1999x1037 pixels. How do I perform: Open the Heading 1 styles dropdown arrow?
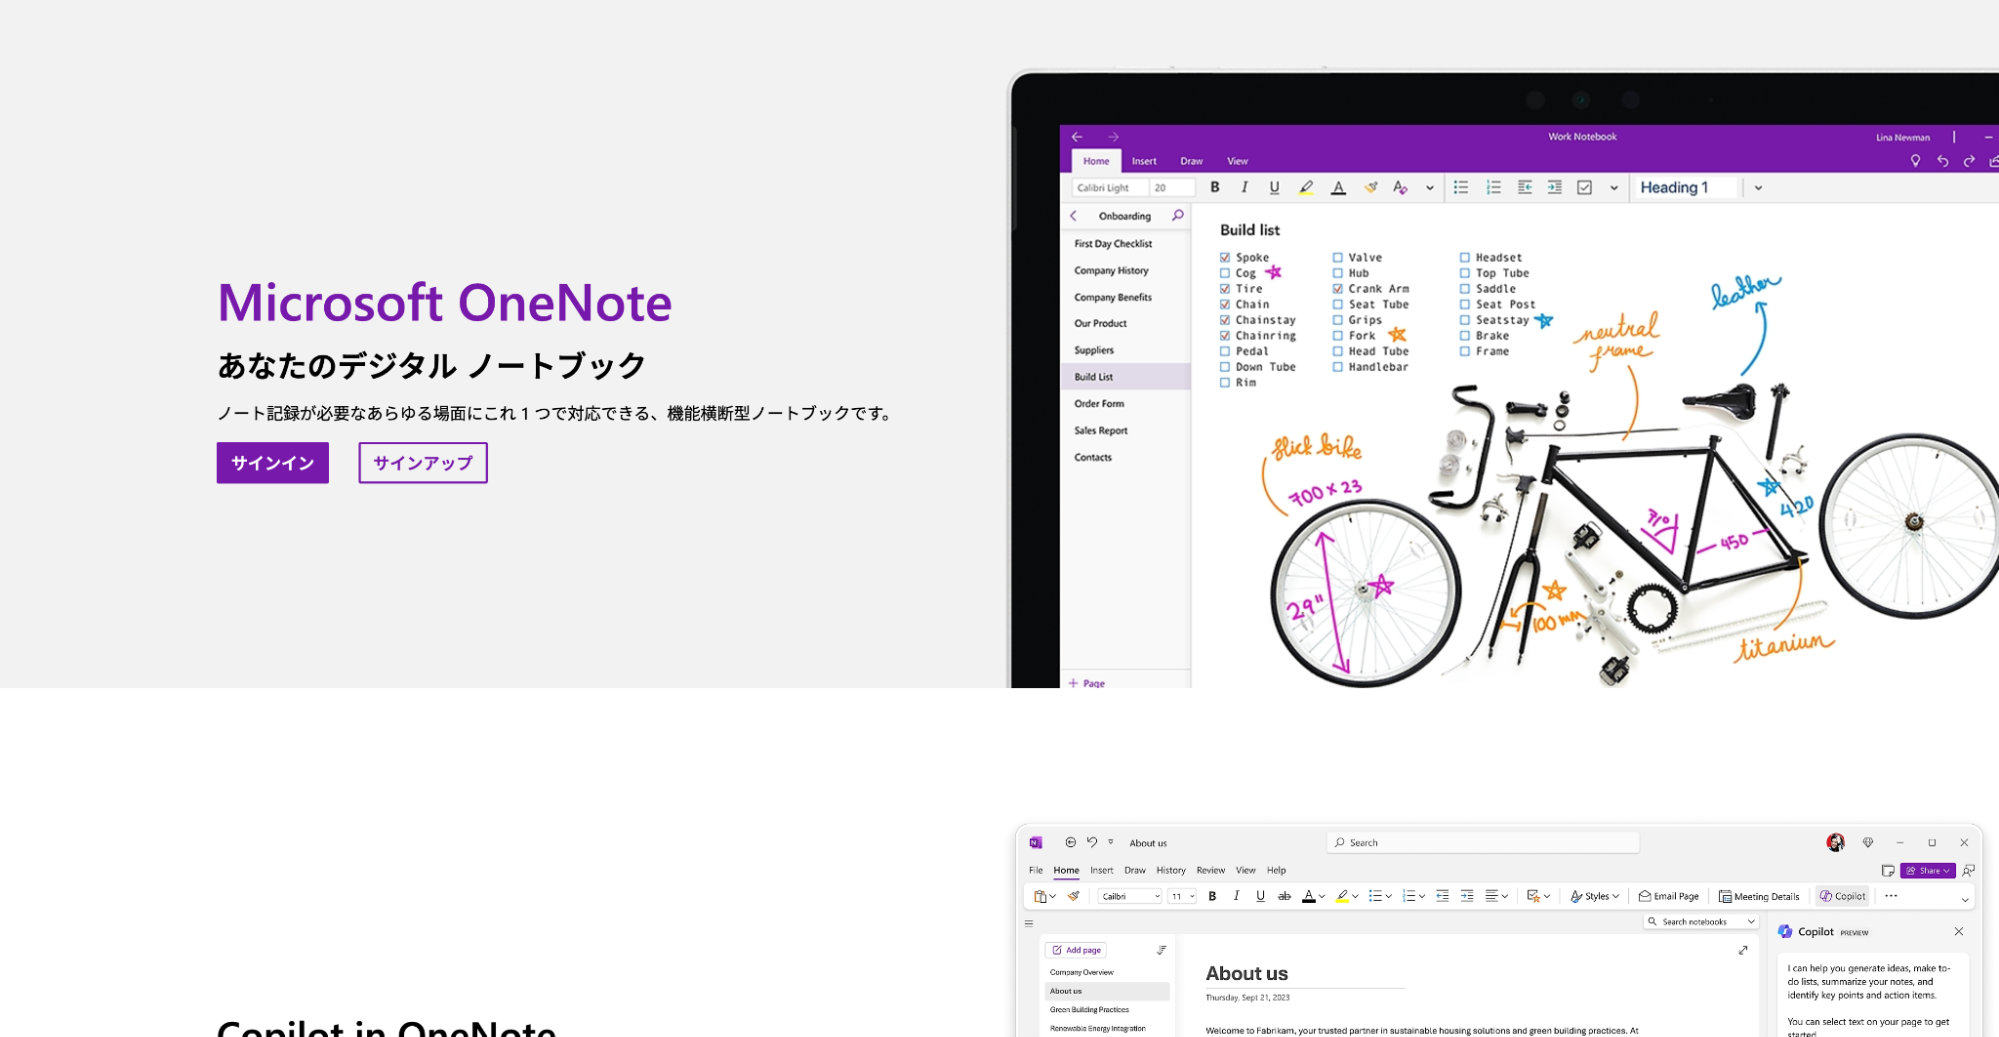[1758, 188]
